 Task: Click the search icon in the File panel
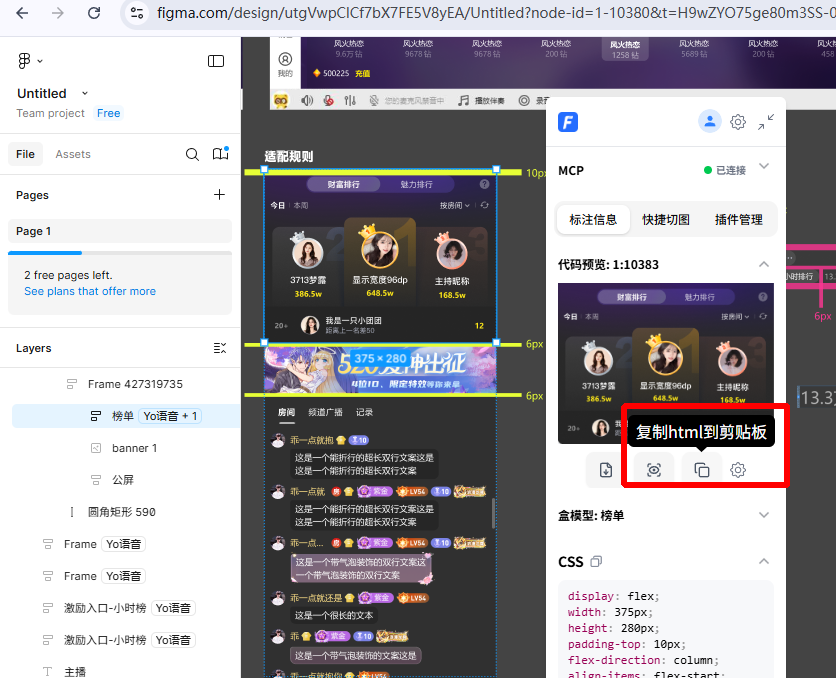coord(192,154)
